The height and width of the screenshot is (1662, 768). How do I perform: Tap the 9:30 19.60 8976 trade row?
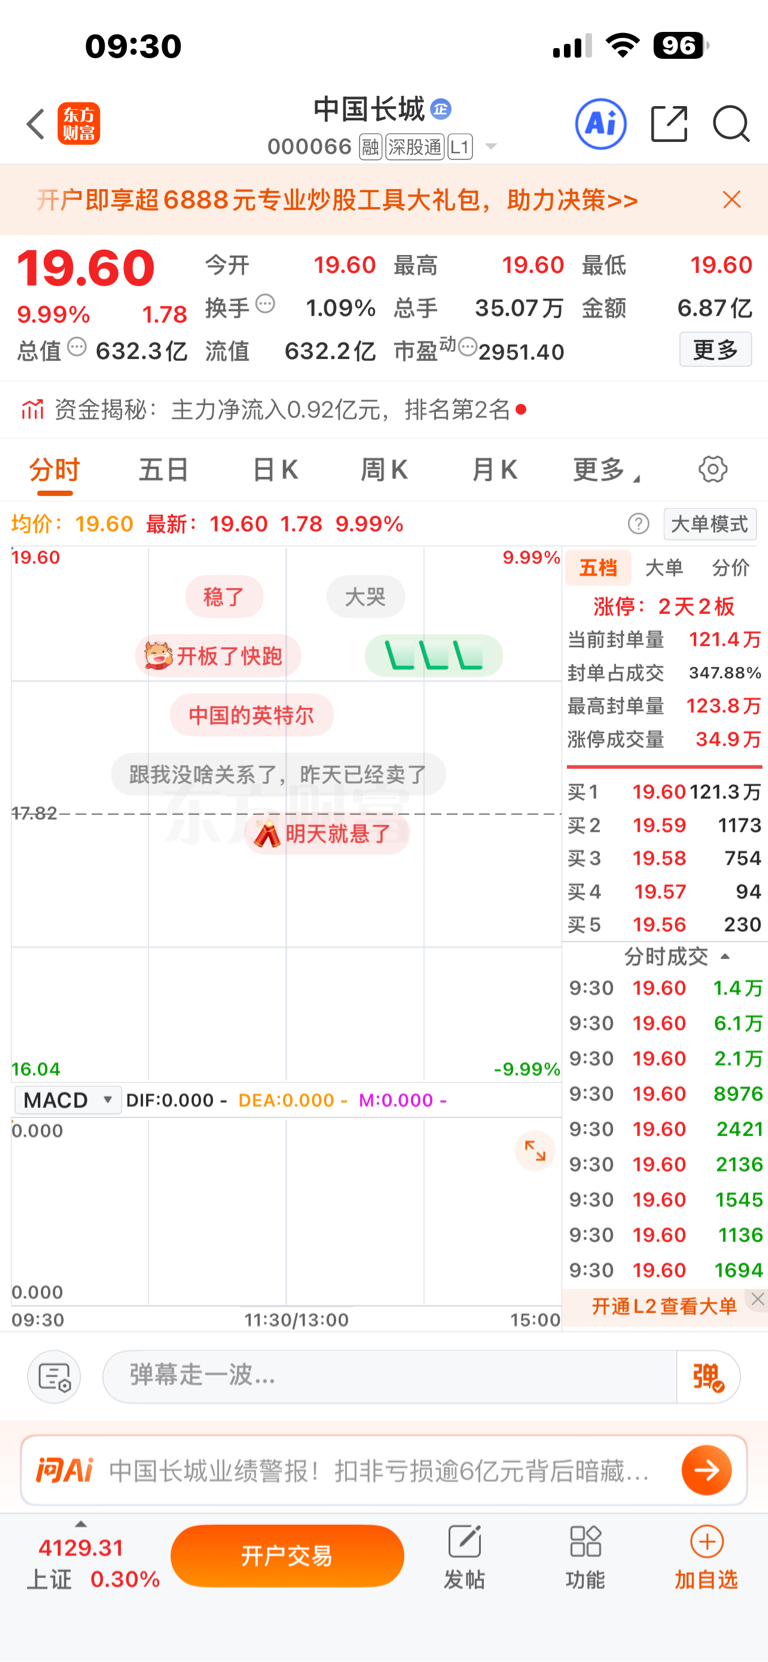pyautogui.click(x=666, y=1094)
